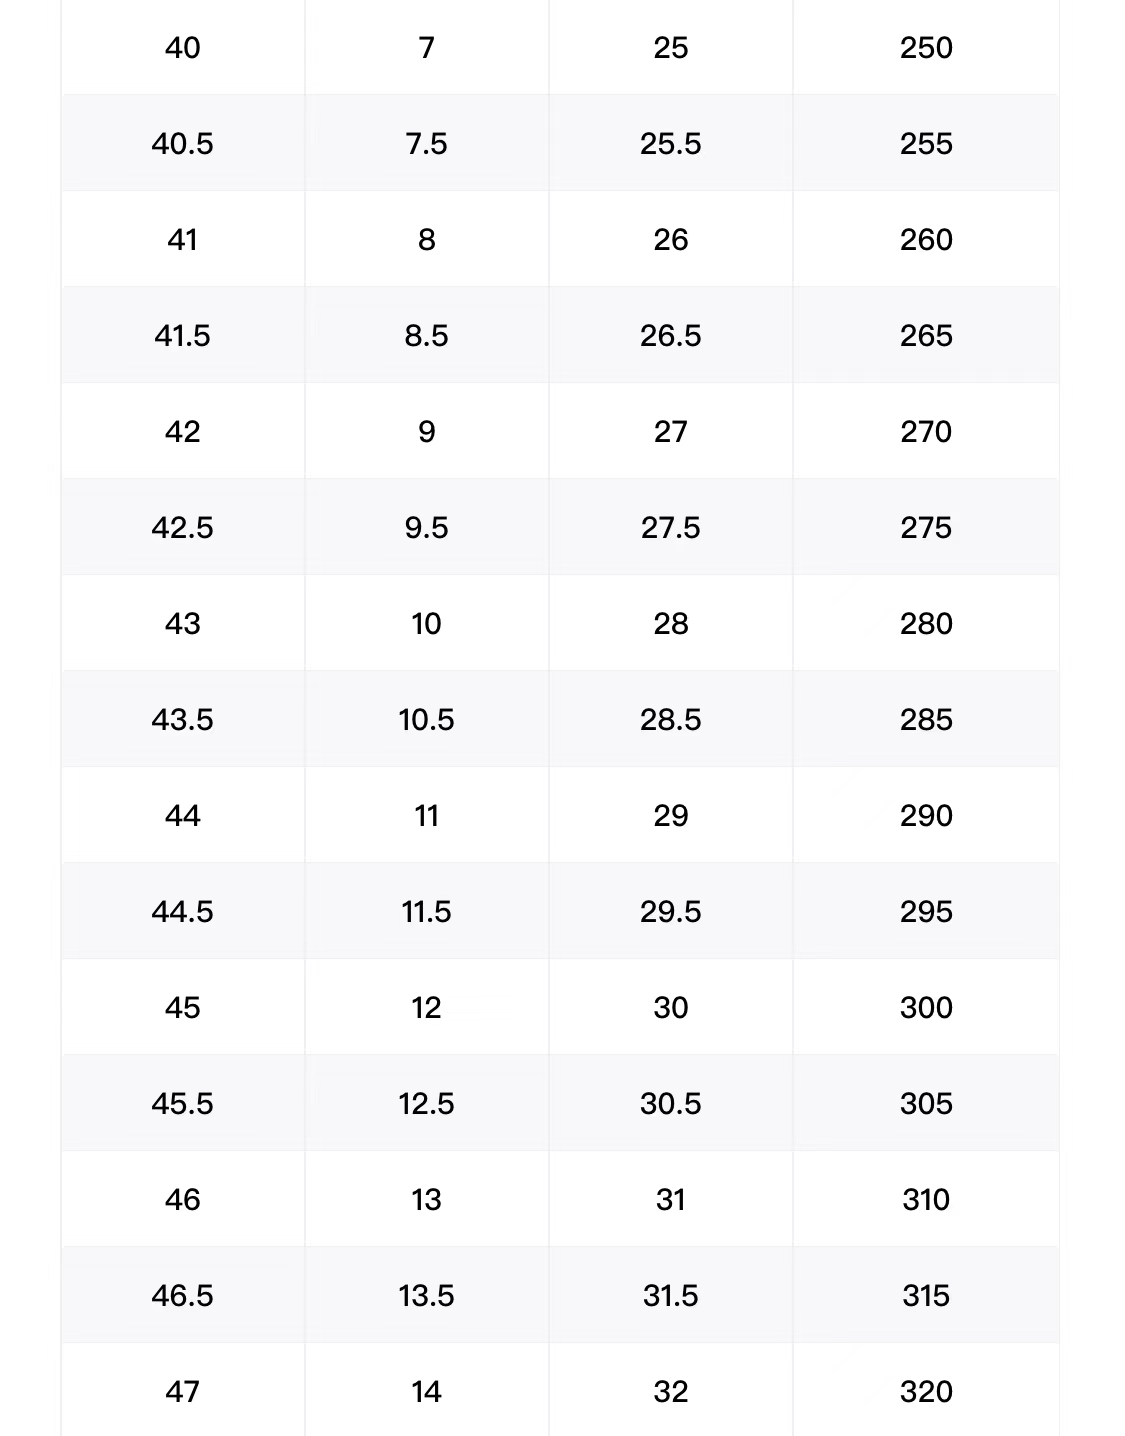Select the cell showing 14
1125x1436 pixels.
click(x=427, y=1390)
